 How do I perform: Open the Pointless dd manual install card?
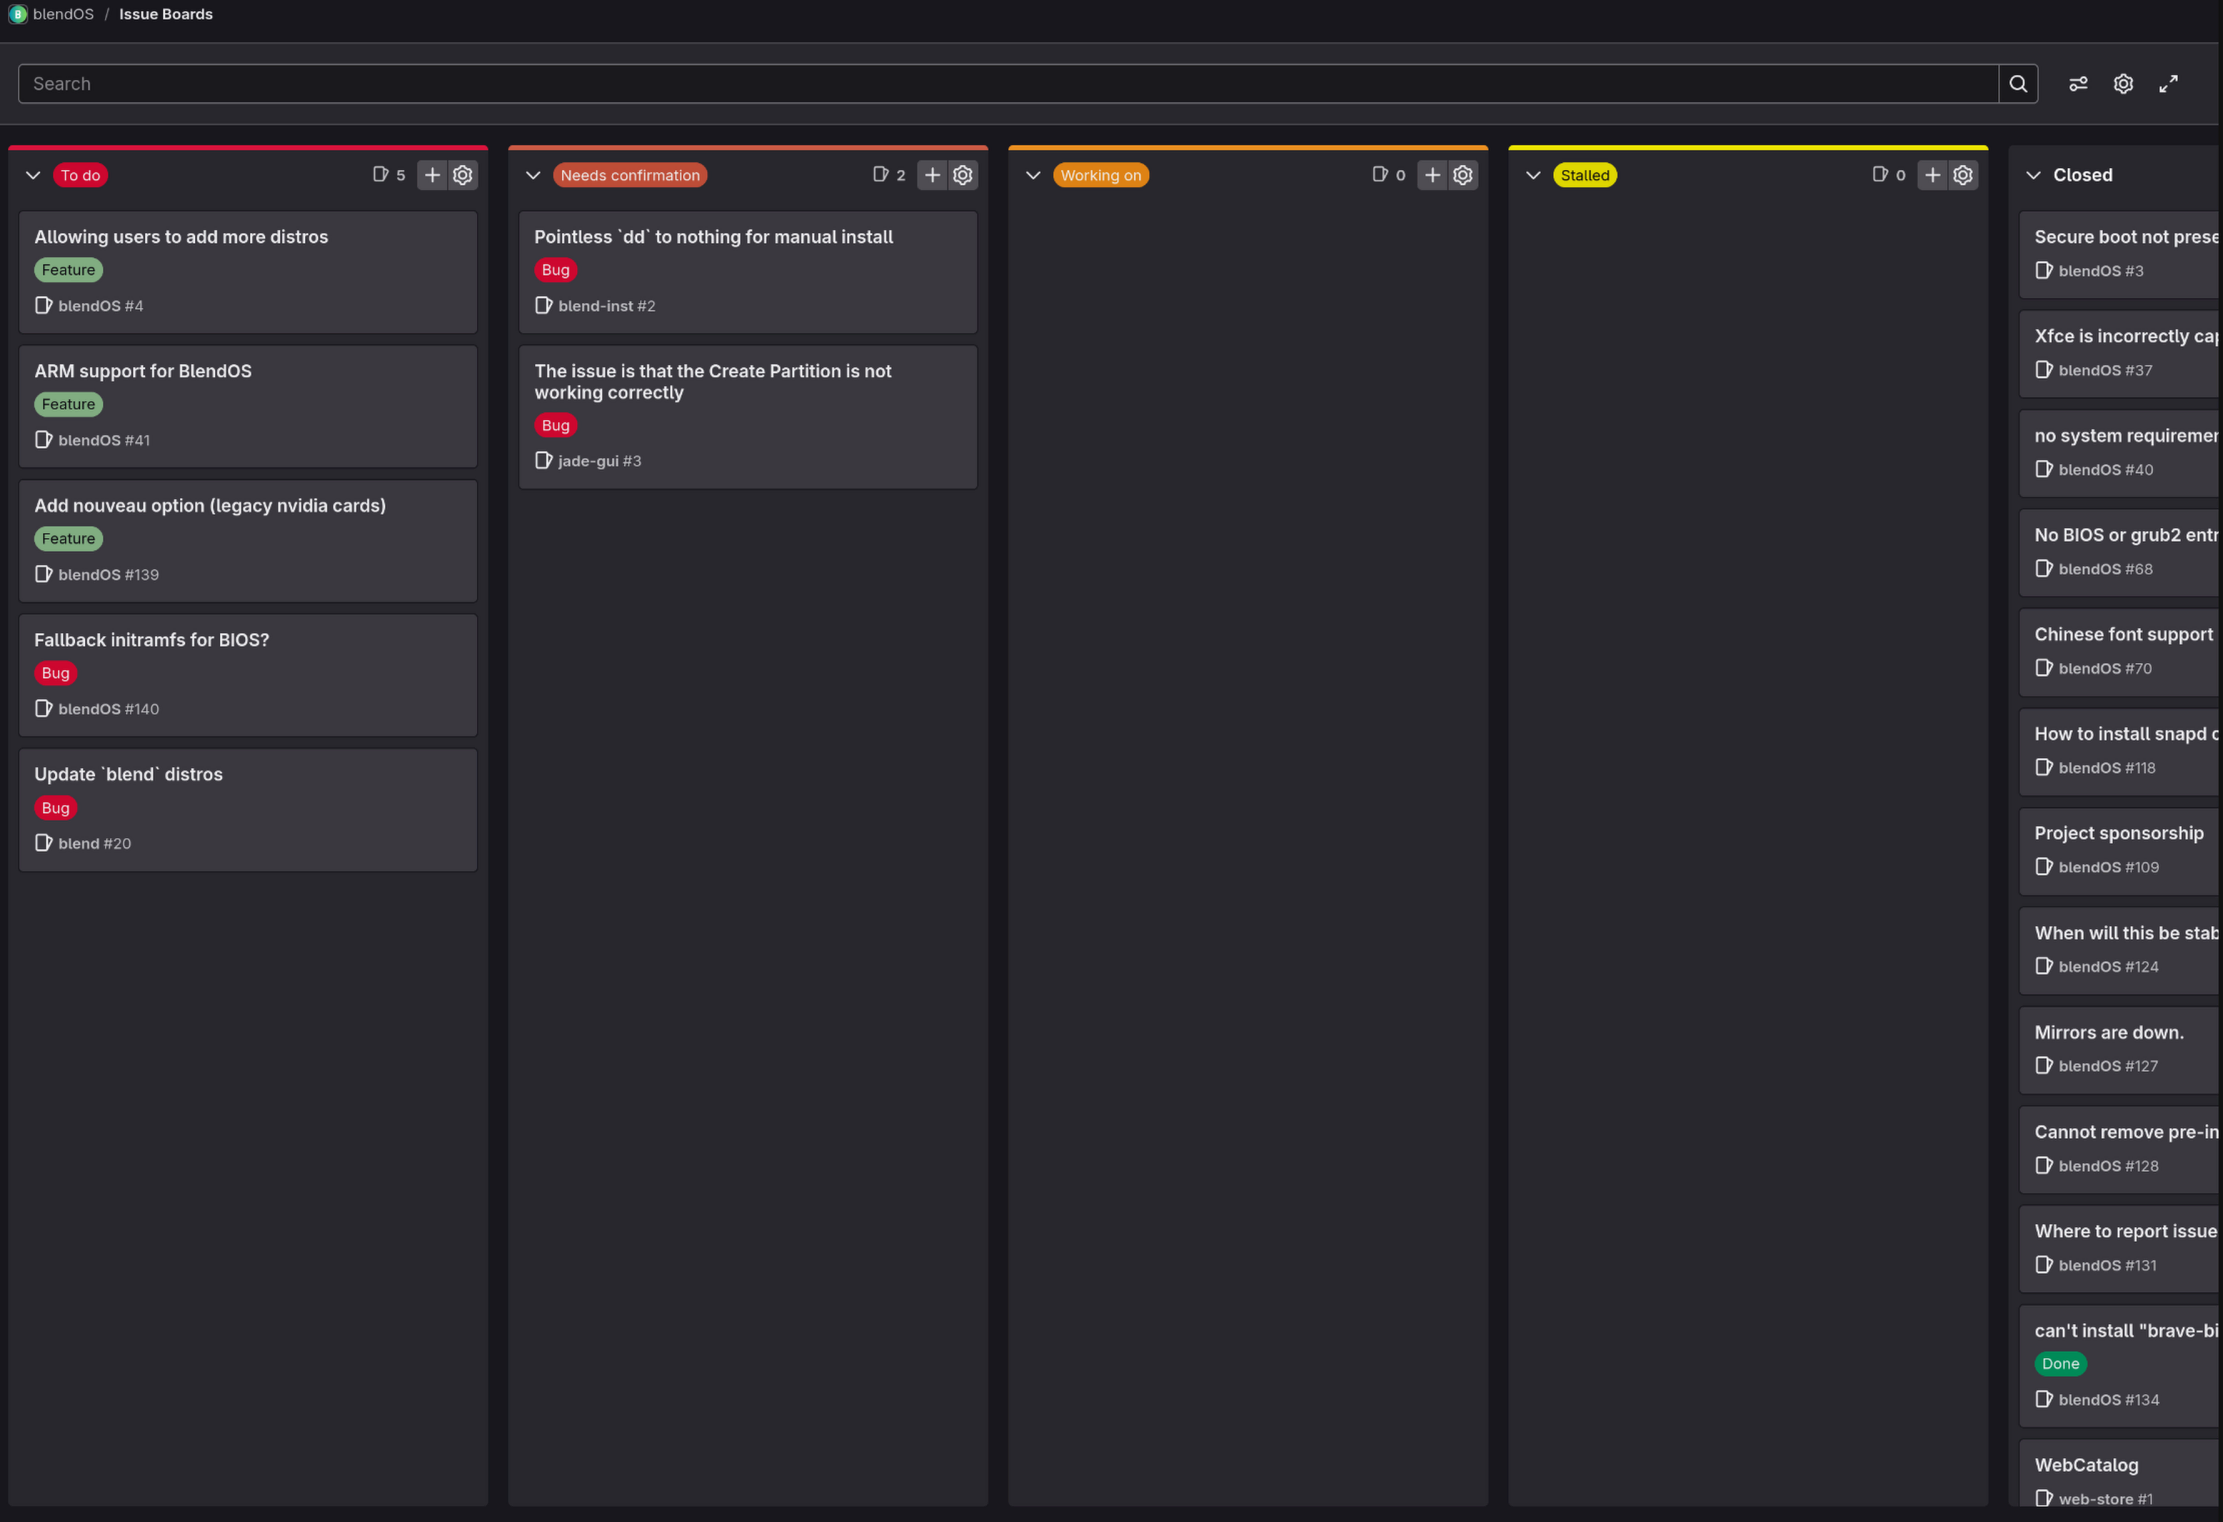tap(713, 236)
